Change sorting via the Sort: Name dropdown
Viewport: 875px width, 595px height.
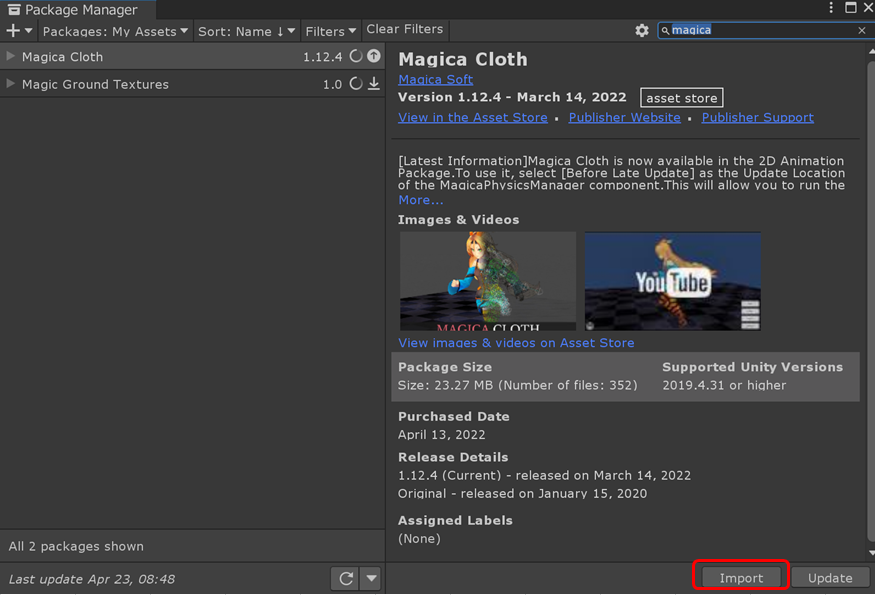pyautogui.click(x=246, y=31)
